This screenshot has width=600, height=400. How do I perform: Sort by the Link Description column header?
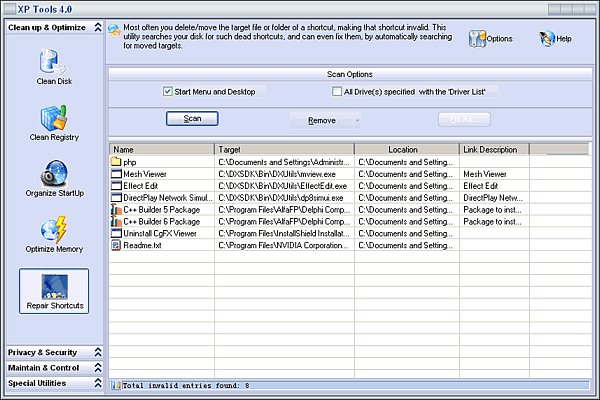tap(495, 149)
